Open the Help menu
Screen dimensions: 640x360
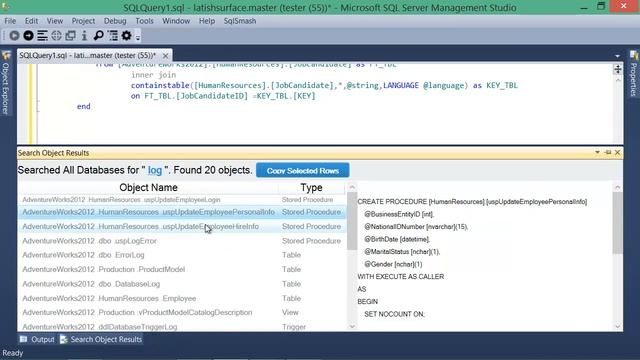pyautogui.click(x=207, y=21)
